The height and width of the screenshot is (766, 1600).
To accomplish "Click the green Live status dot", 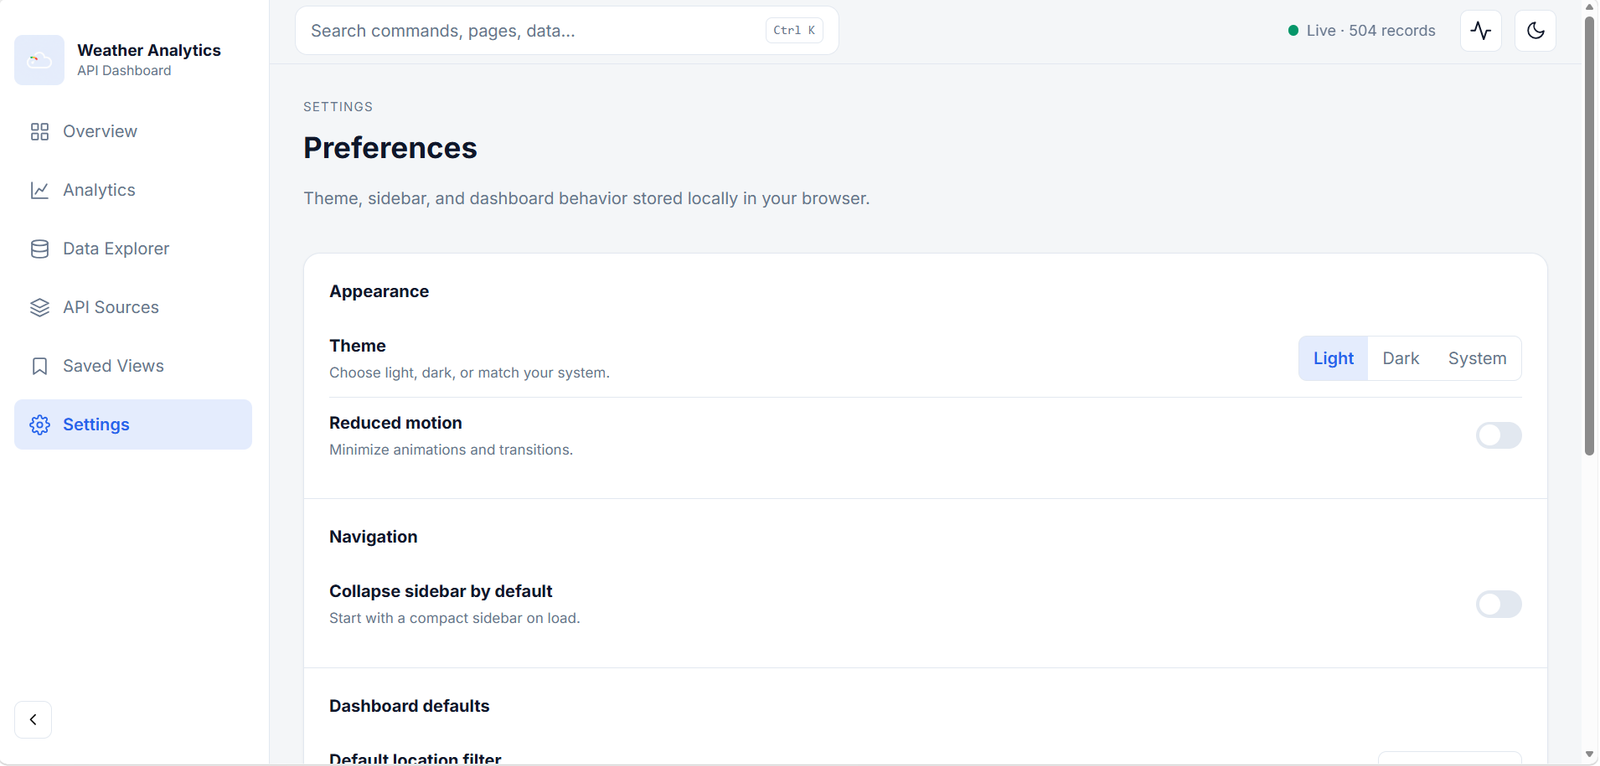I will [x=1293, y=31].
